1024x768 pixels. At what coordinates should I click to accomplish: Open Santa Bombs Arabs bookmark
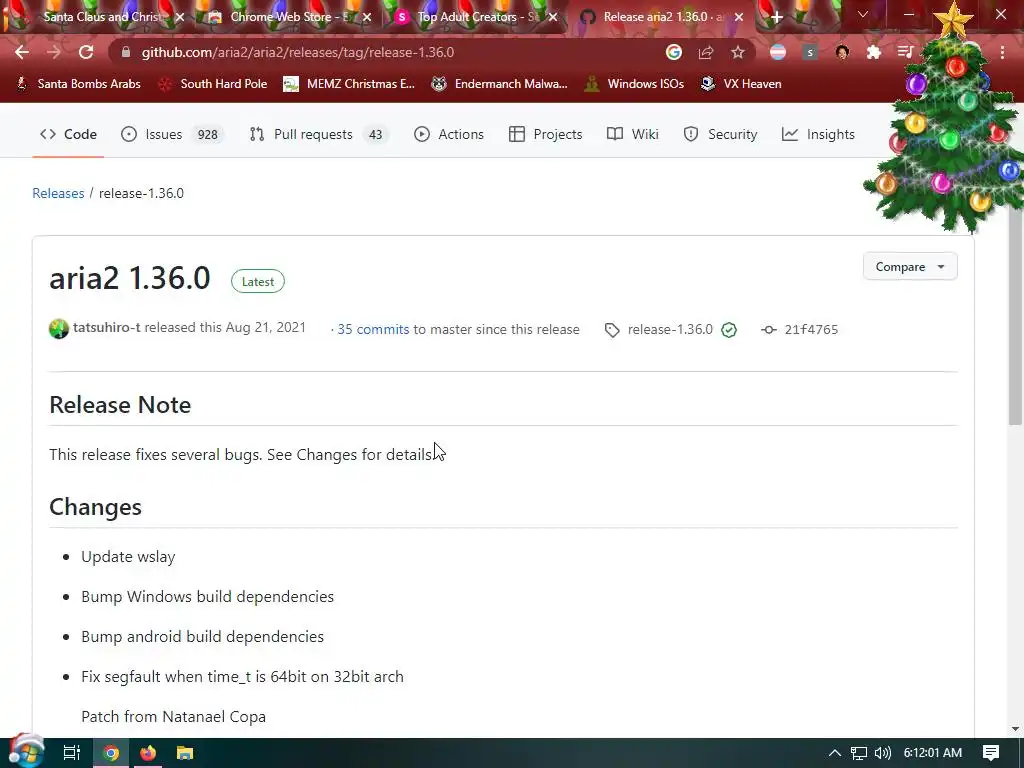(78, 84)
